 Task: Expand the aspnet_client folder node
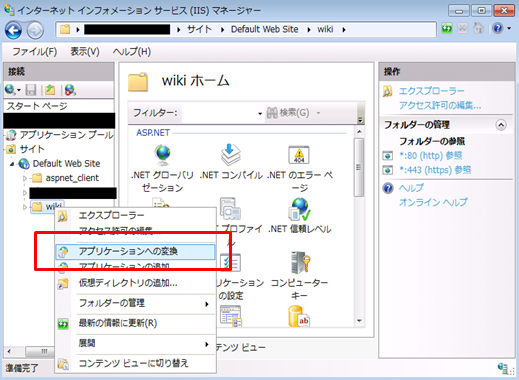25,178
